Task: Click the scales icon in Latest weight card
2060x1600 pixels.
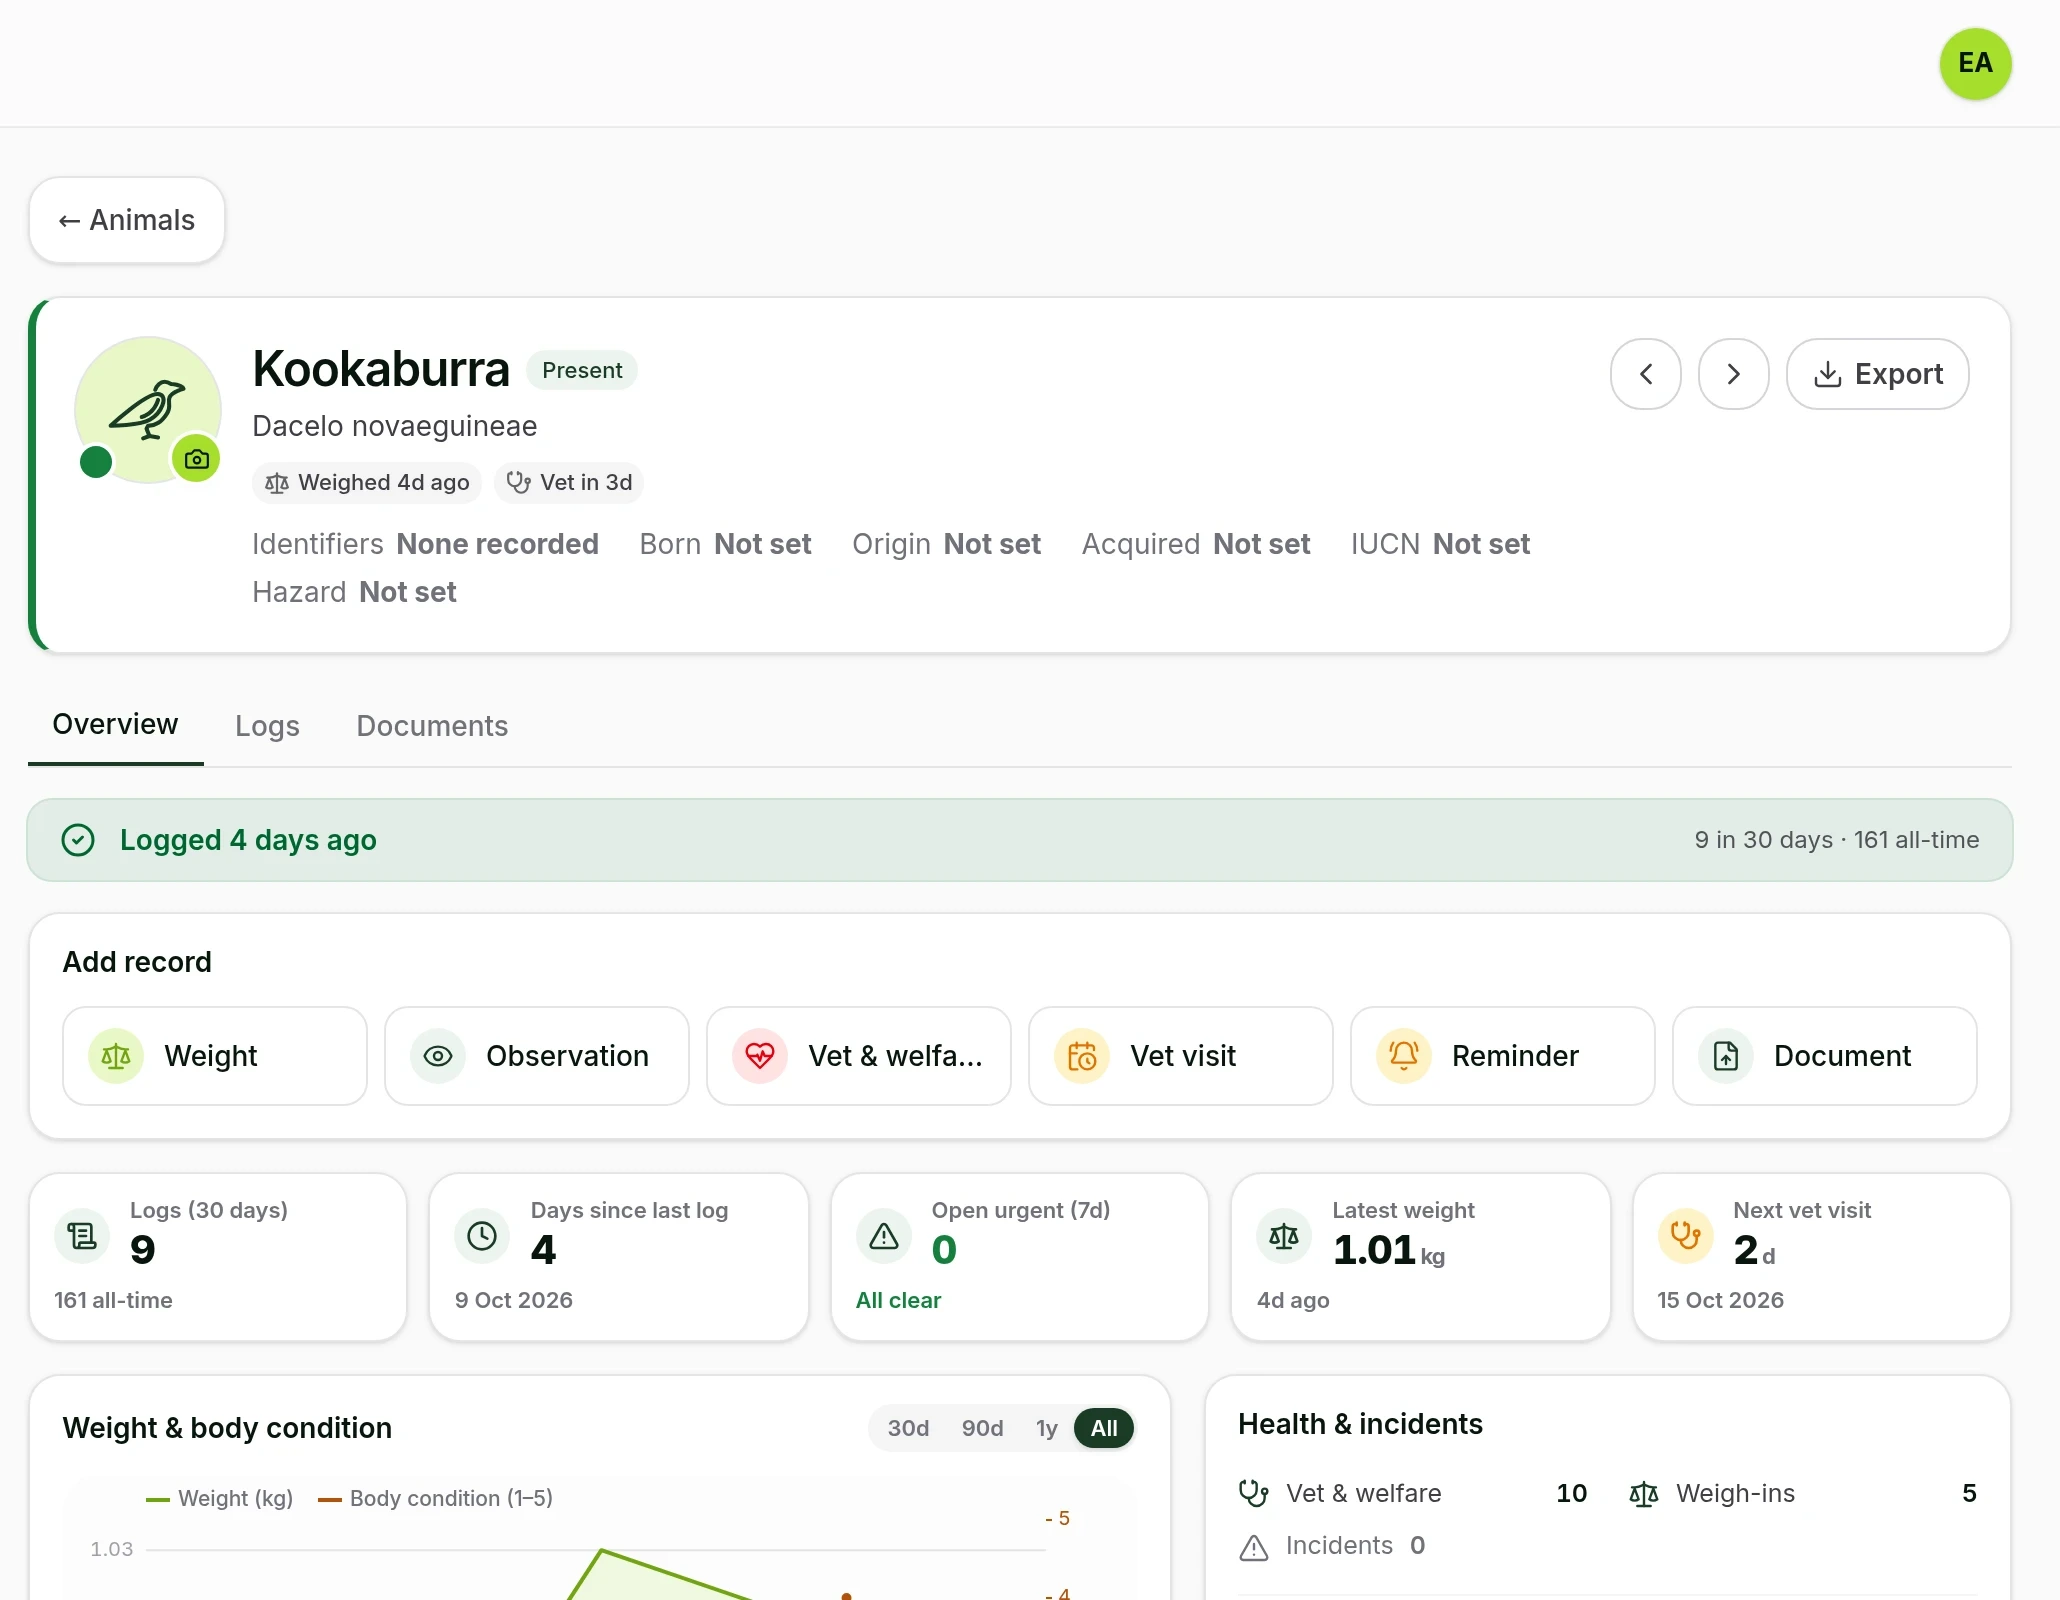Action: [x=1284, y=1237]
